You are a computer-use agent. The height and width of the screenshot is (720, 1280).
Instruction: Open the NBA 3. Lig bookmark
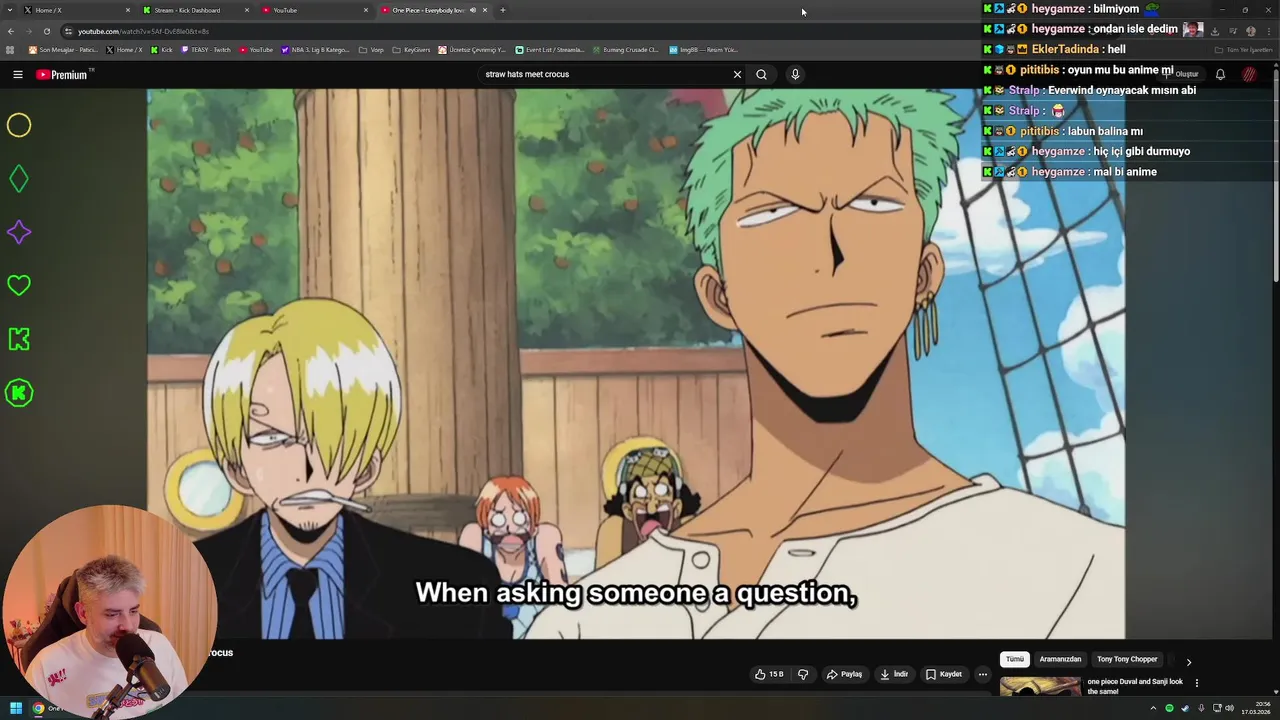point(316,49)
